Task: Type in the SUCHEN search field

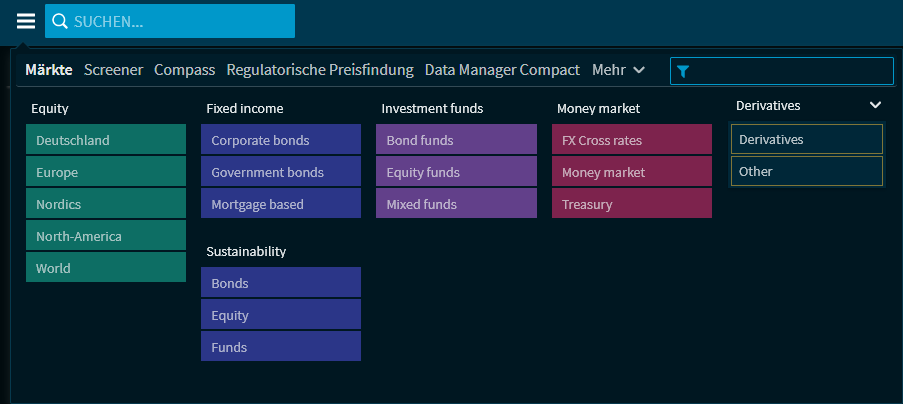Action: pos(180,21)
